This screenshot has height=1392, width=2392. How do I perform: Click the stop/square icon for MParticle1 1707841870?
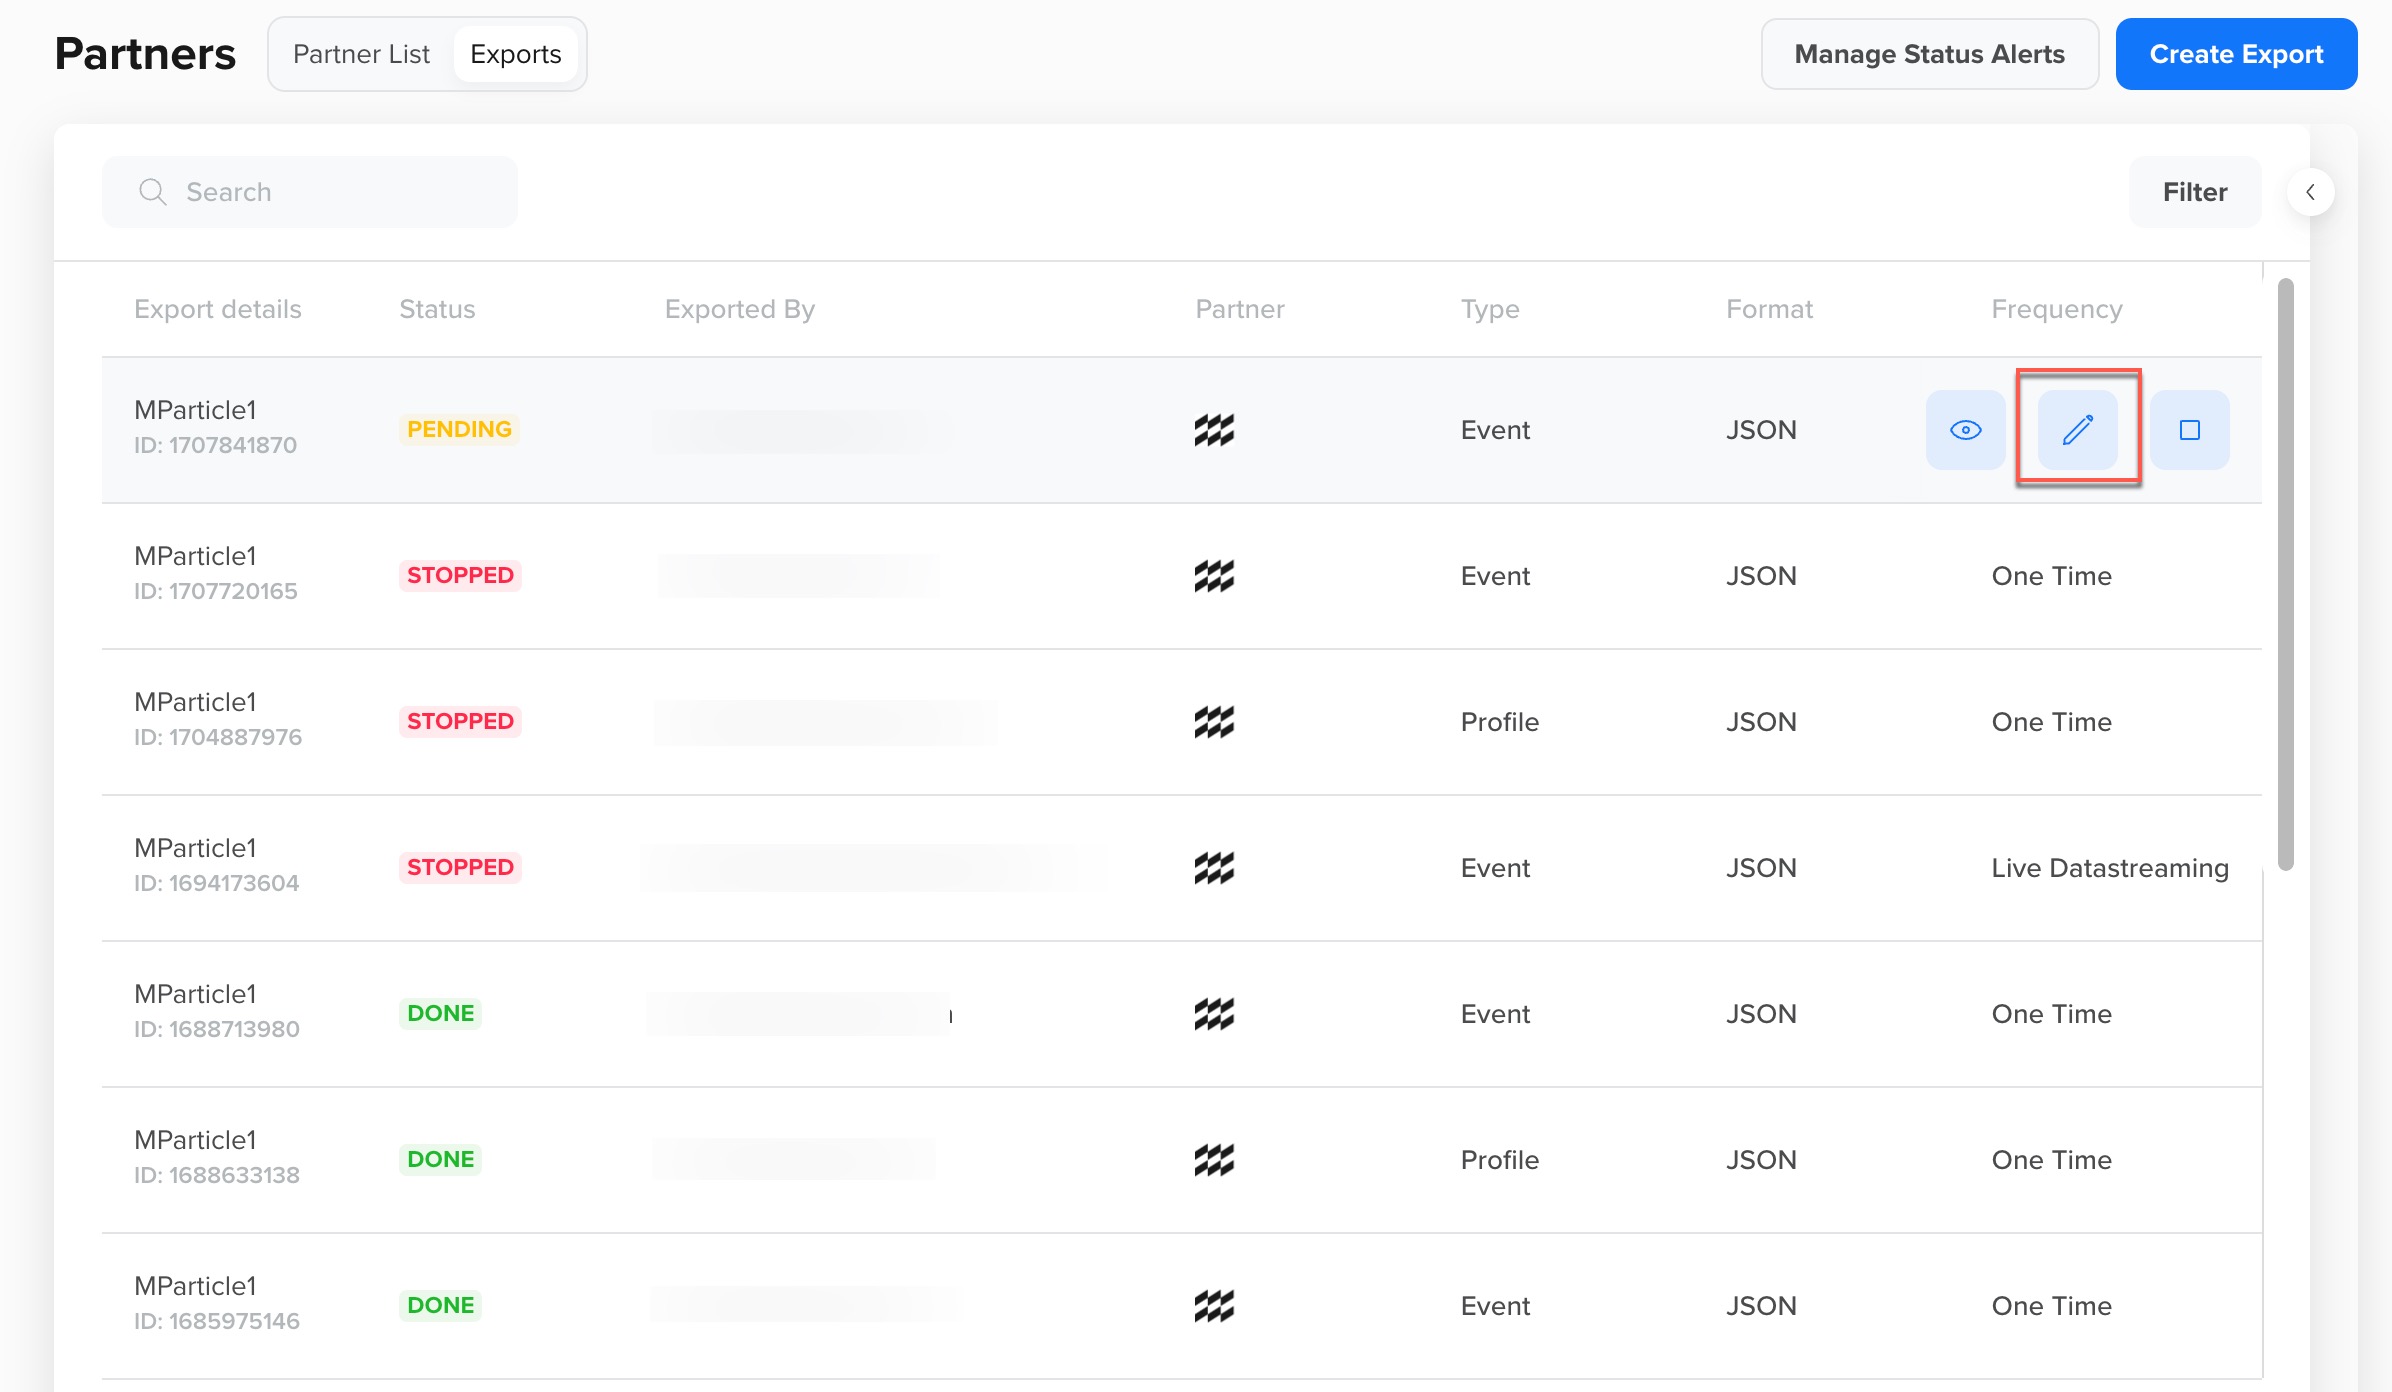point(2190,429)
